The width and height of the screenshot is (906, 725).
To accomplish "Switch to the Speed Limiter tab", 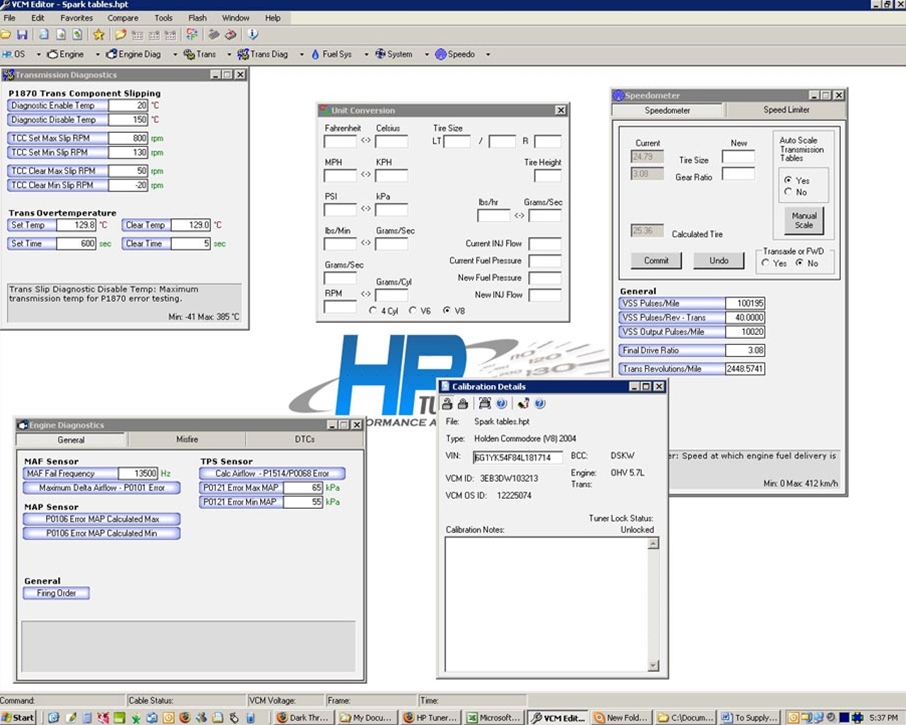I will [x=787, y=110].
